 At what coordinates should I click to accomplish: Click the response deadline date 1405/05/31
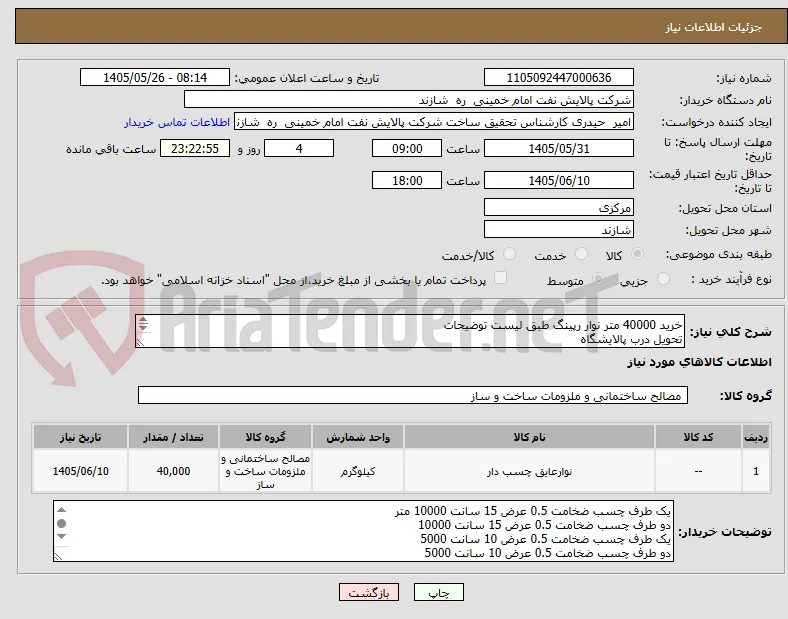[558, 149]
